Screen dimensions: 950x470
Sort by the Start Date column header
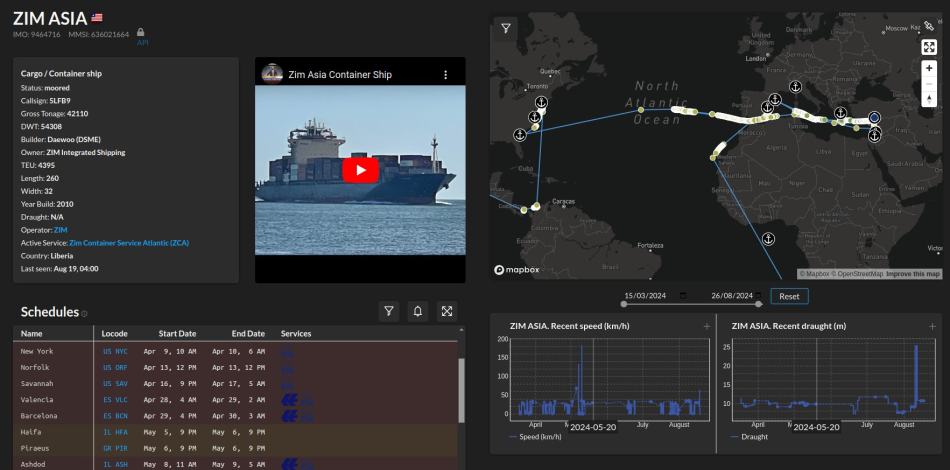[178, 334]
